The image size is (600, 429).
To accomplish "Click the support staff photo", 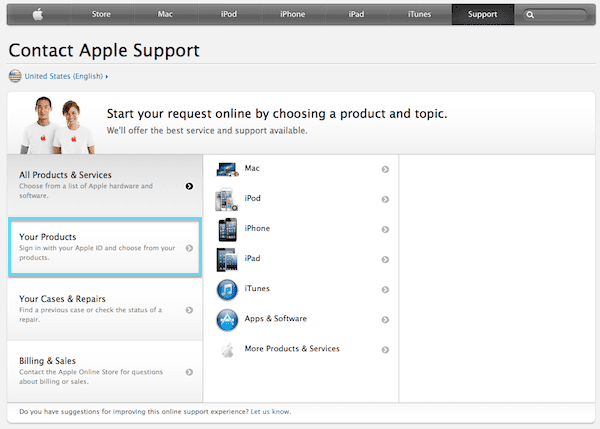I will pos(57,125).
